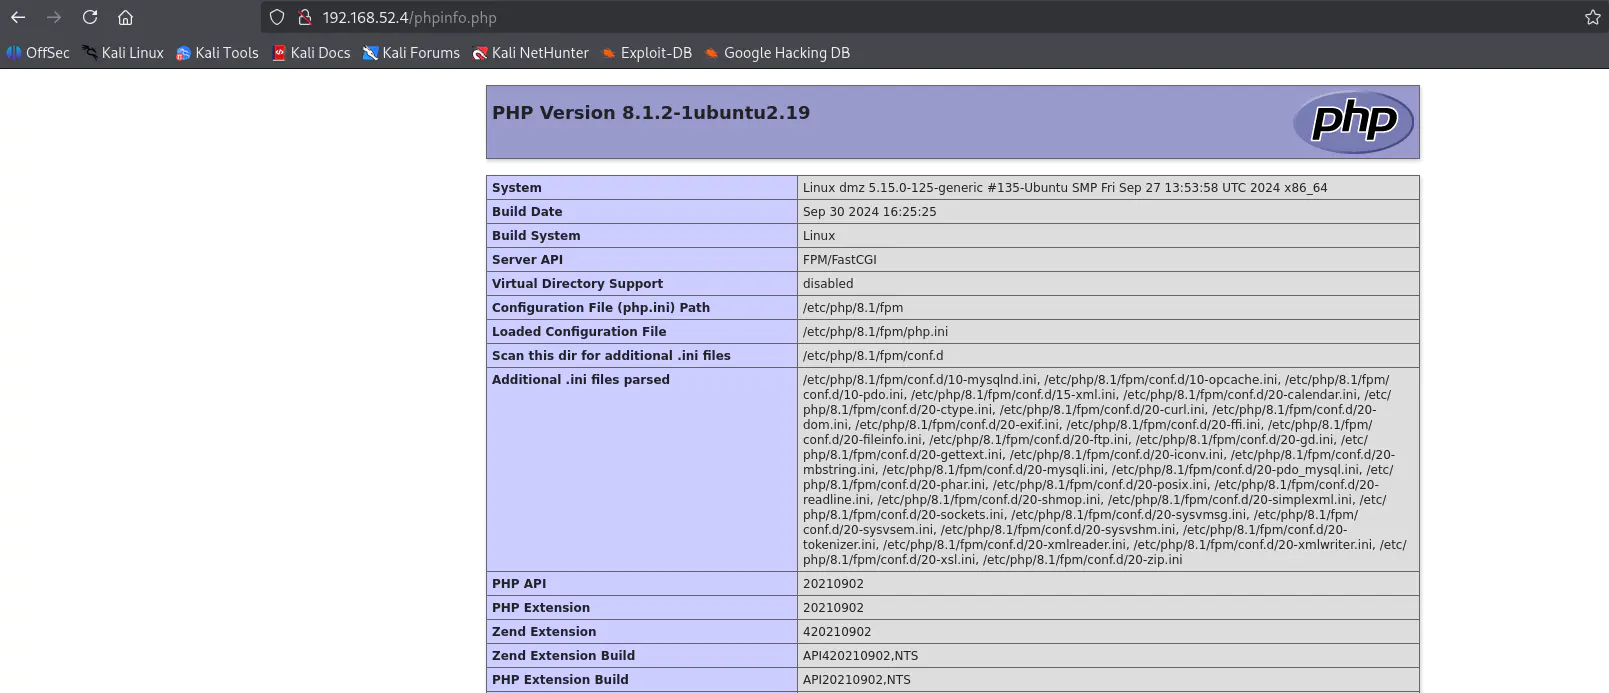Open the Kali Docs bookmark

(311, 53)
